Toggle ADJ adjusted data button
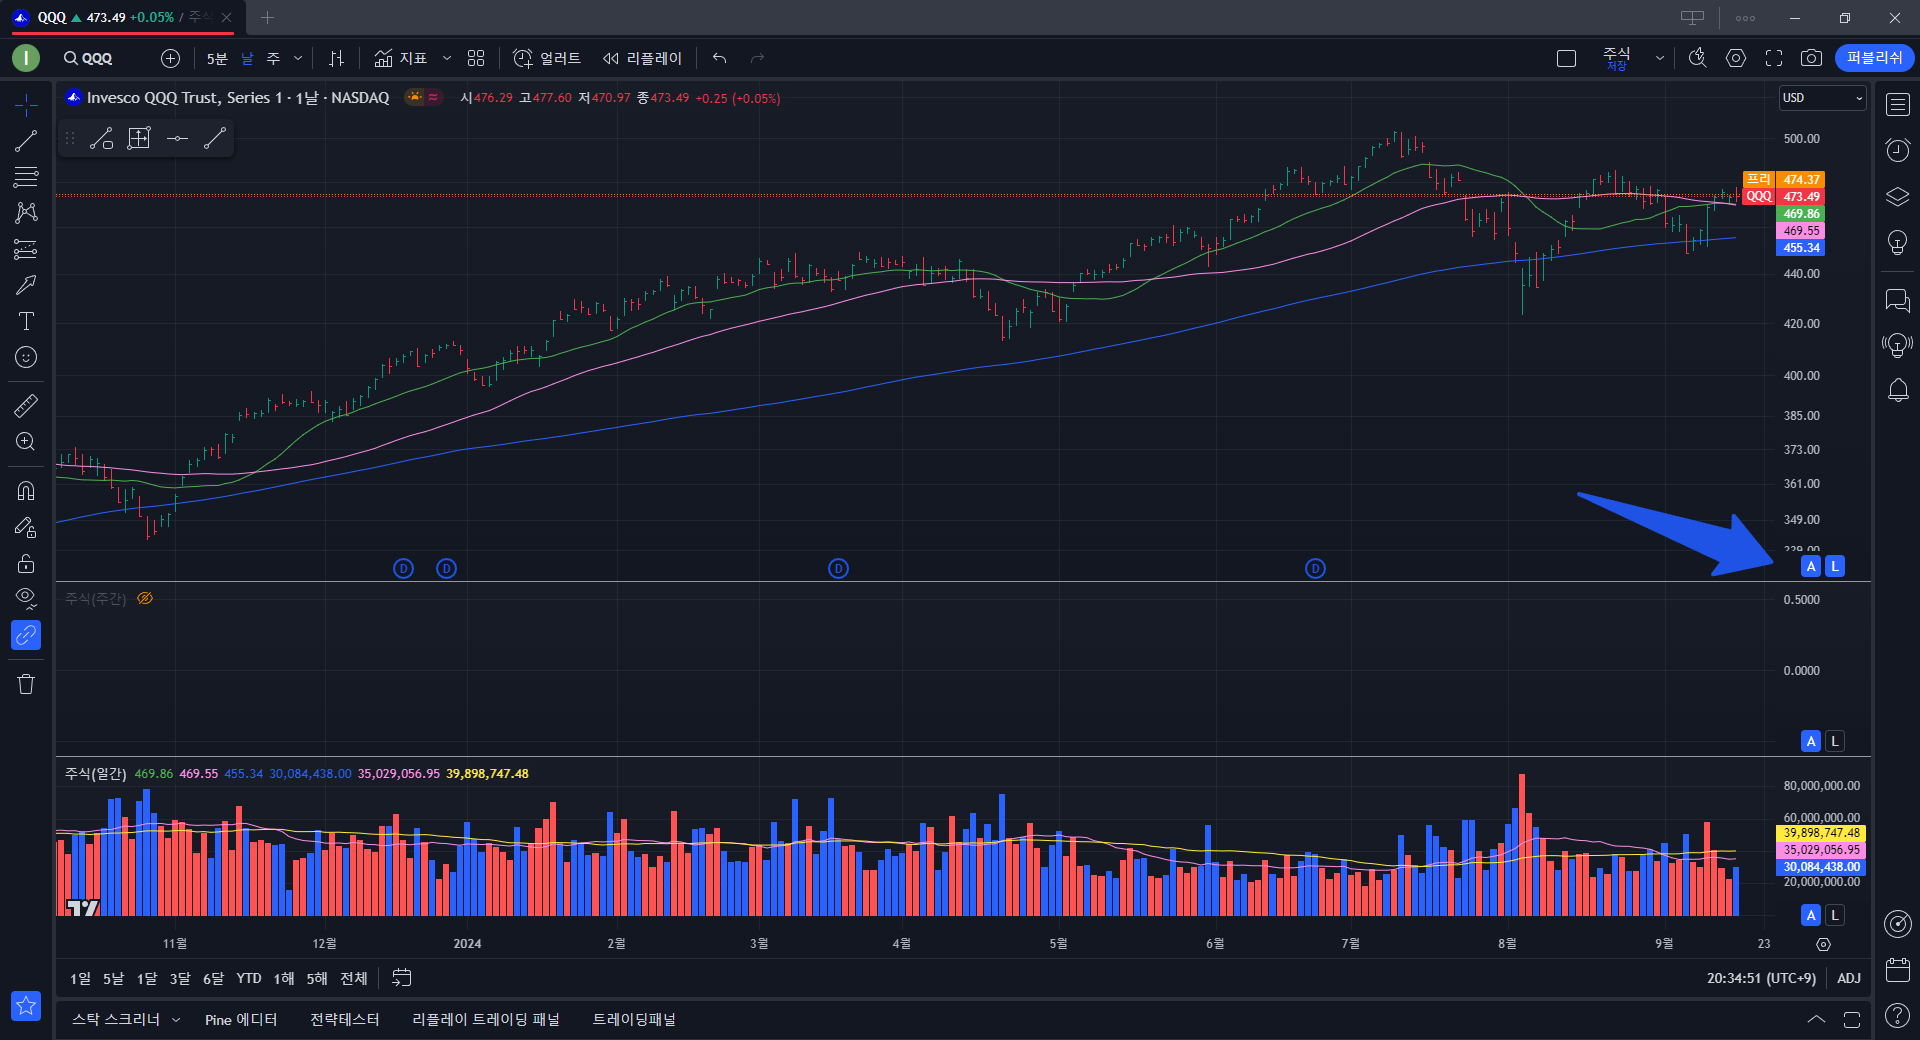The height and width of the screenshot is (1040, 1920). (x=1849, y=978)
